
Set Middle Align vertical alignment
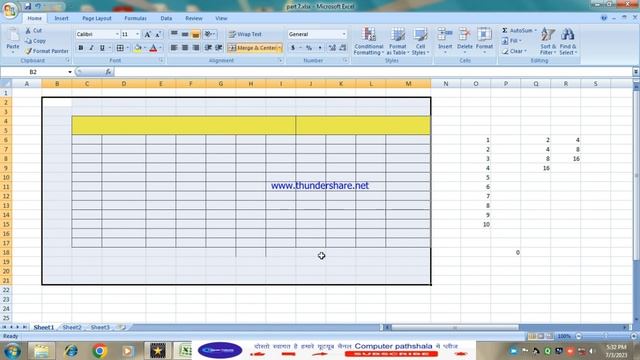pyautogui.click(x=185, y=34)
